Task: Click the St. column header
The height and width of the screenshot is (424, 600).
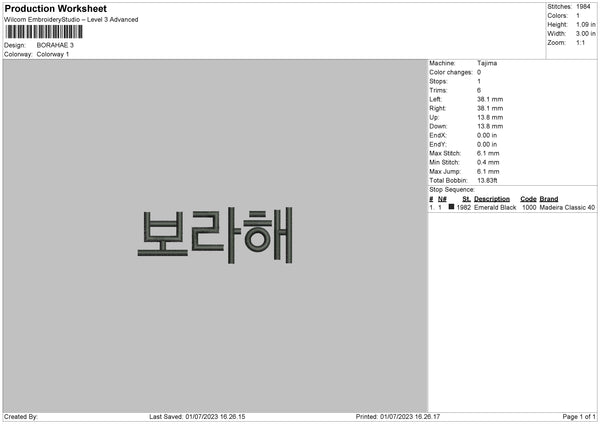Action: [x=466, y=199]
